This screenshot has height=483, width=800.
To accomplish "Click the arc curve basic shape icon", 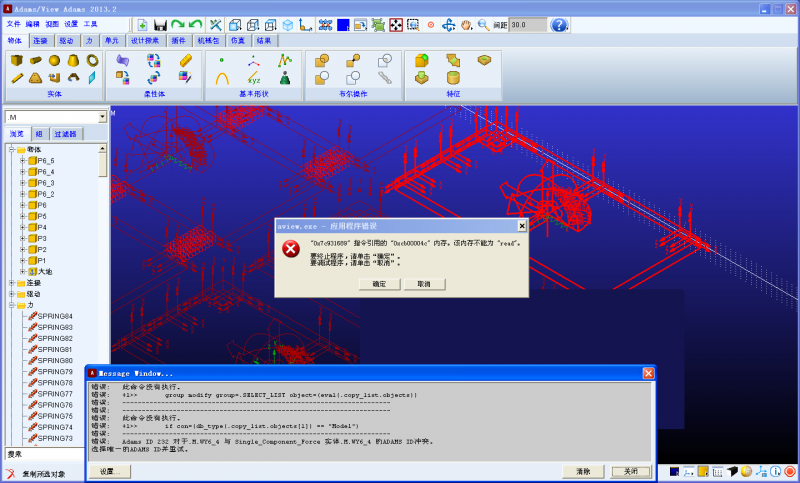I will pyautogui.click(x=222, y=78).
